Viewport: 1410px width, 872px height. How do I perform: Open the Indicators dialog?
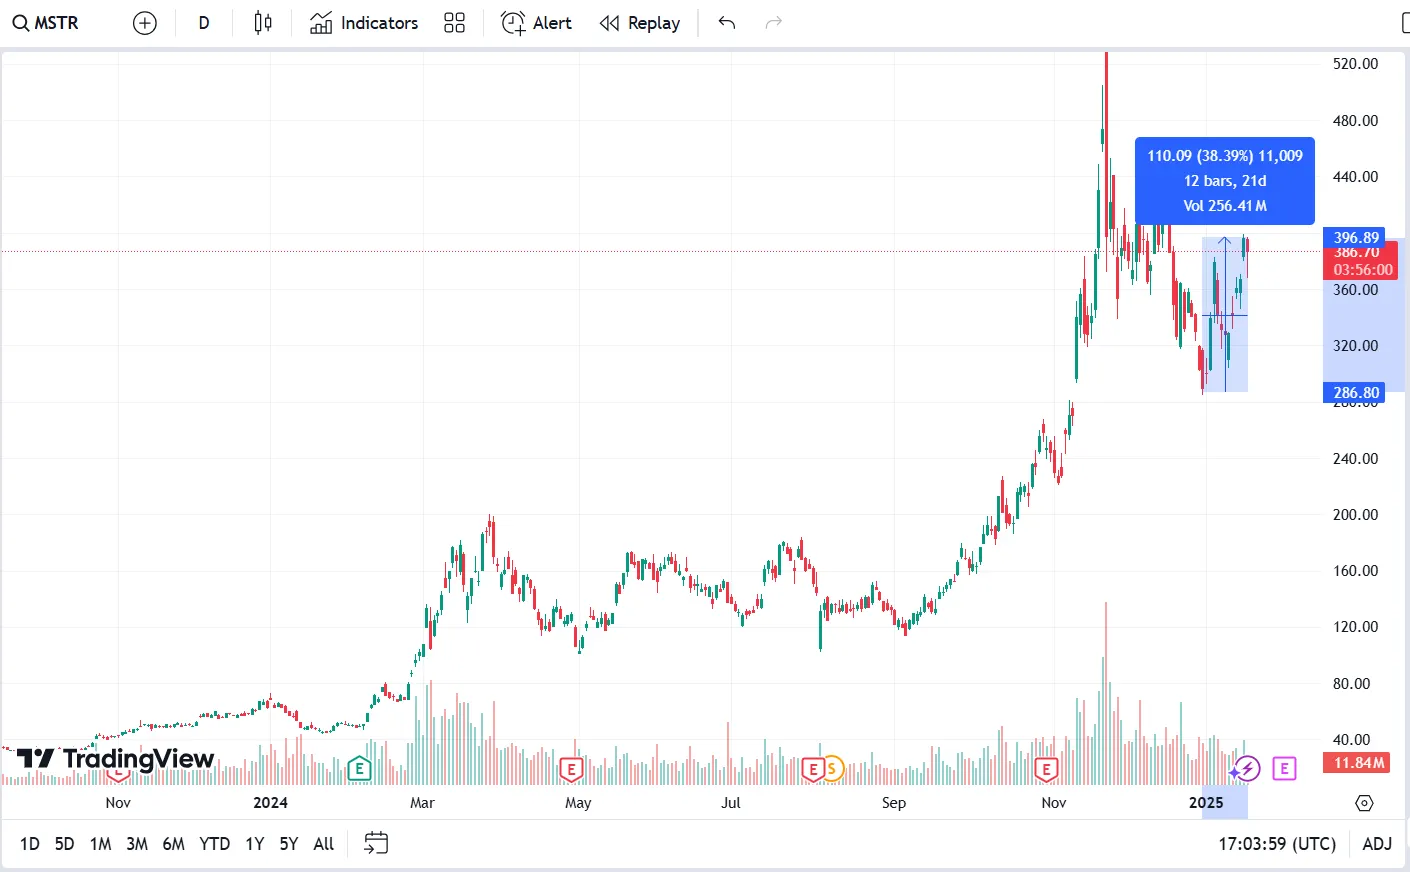(364, 23)
